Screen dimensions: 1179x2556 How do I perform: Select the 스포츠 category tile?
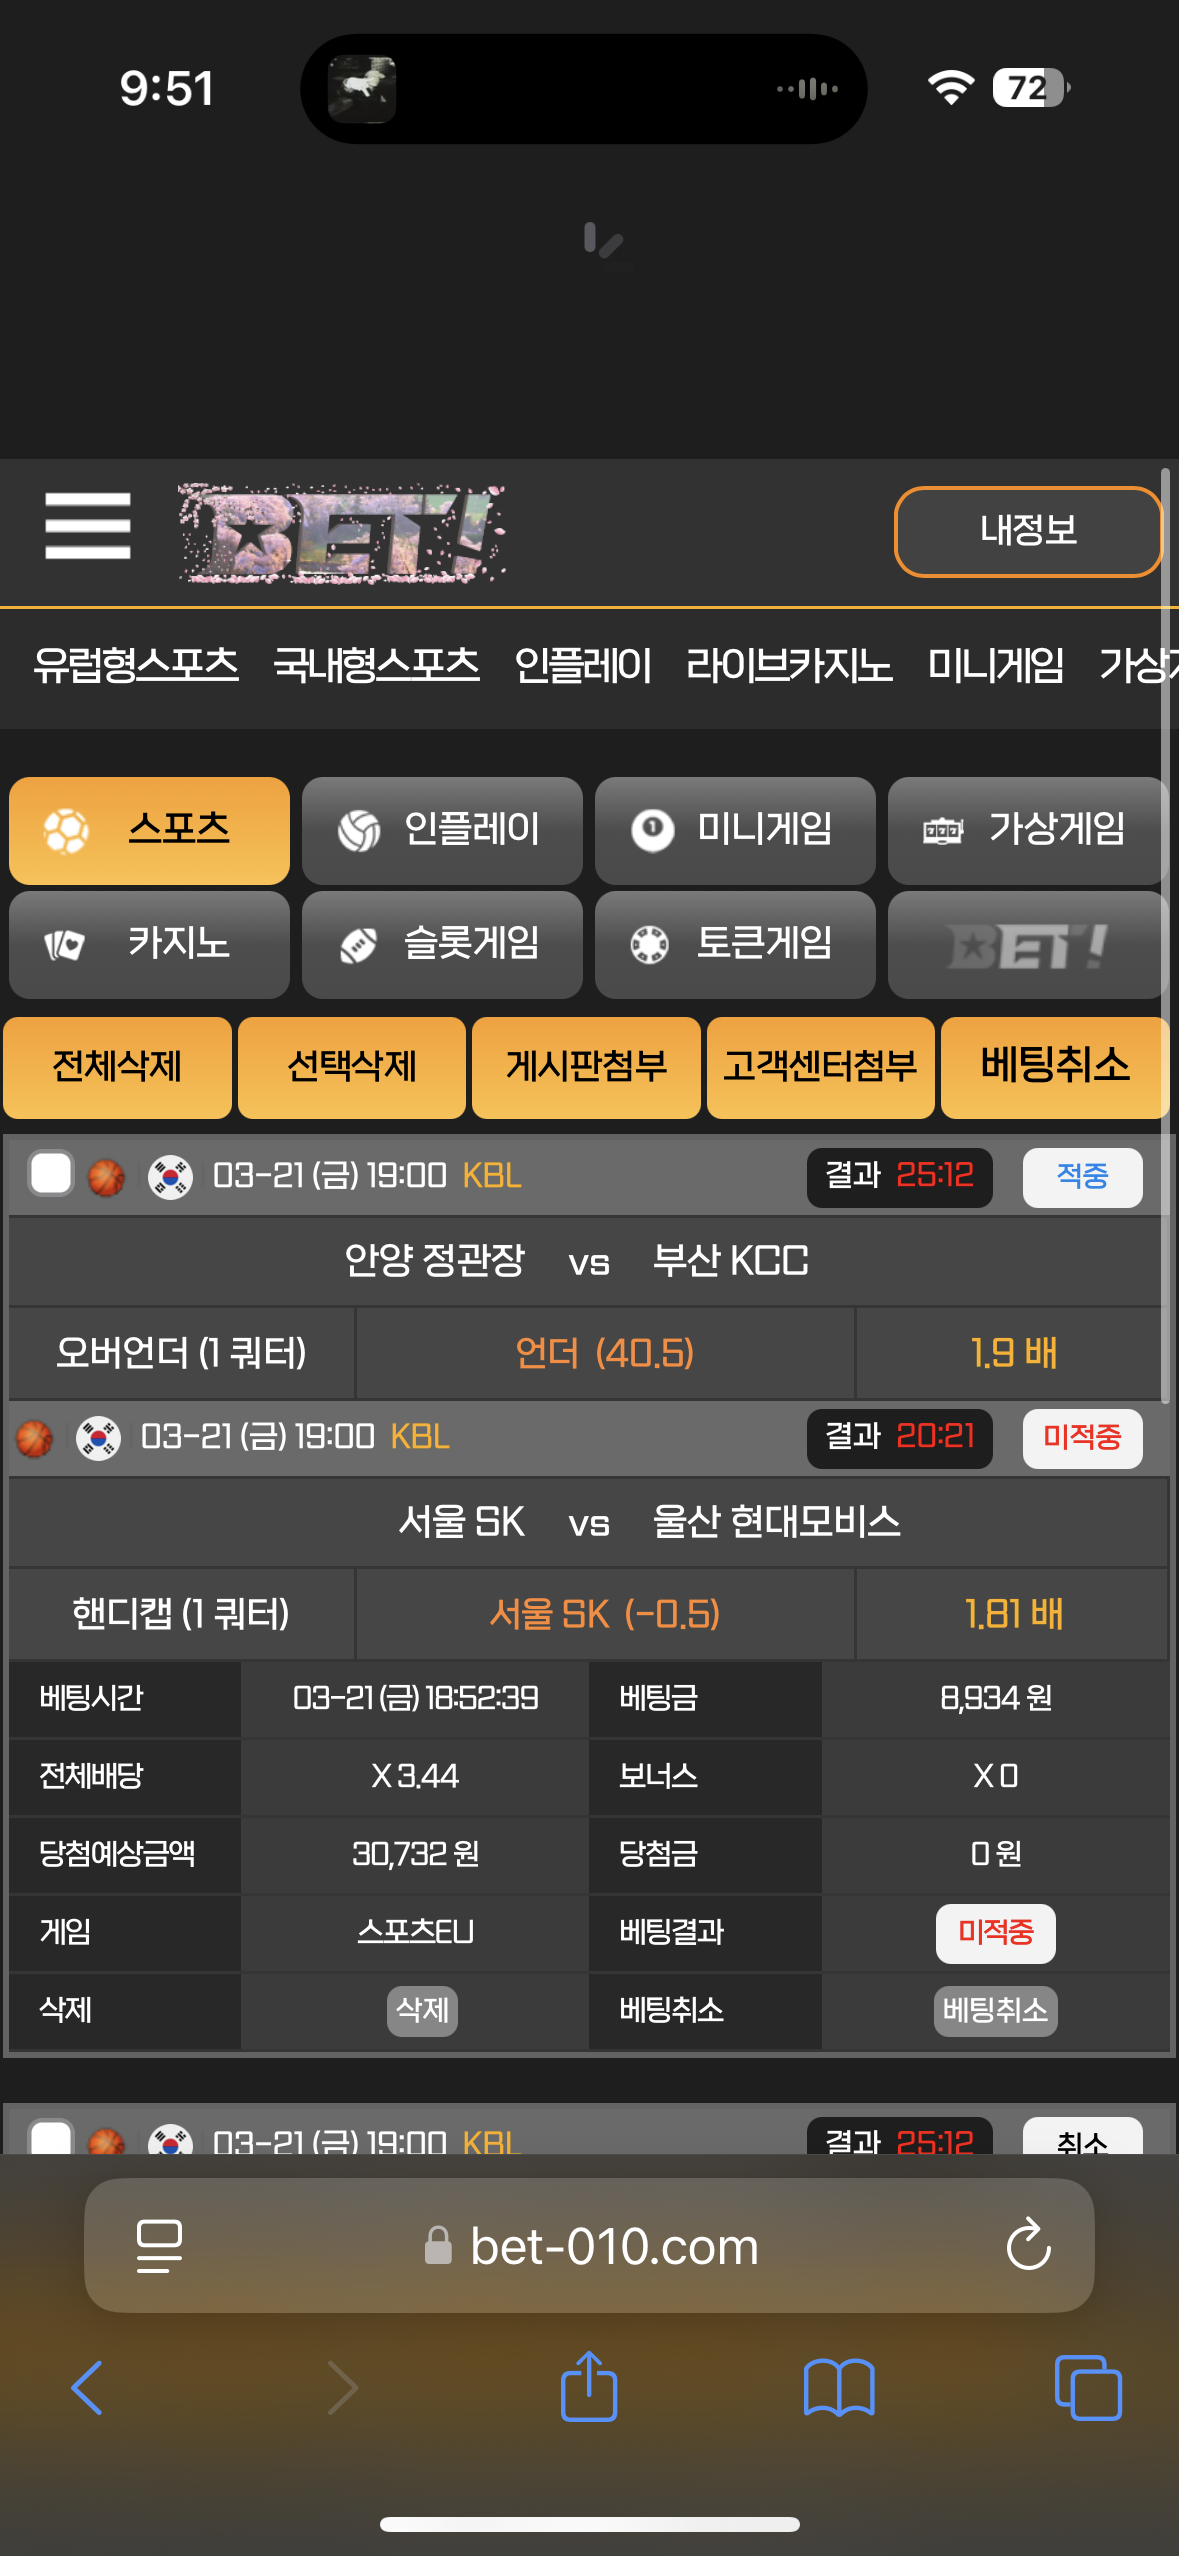(x=149, y=830)
